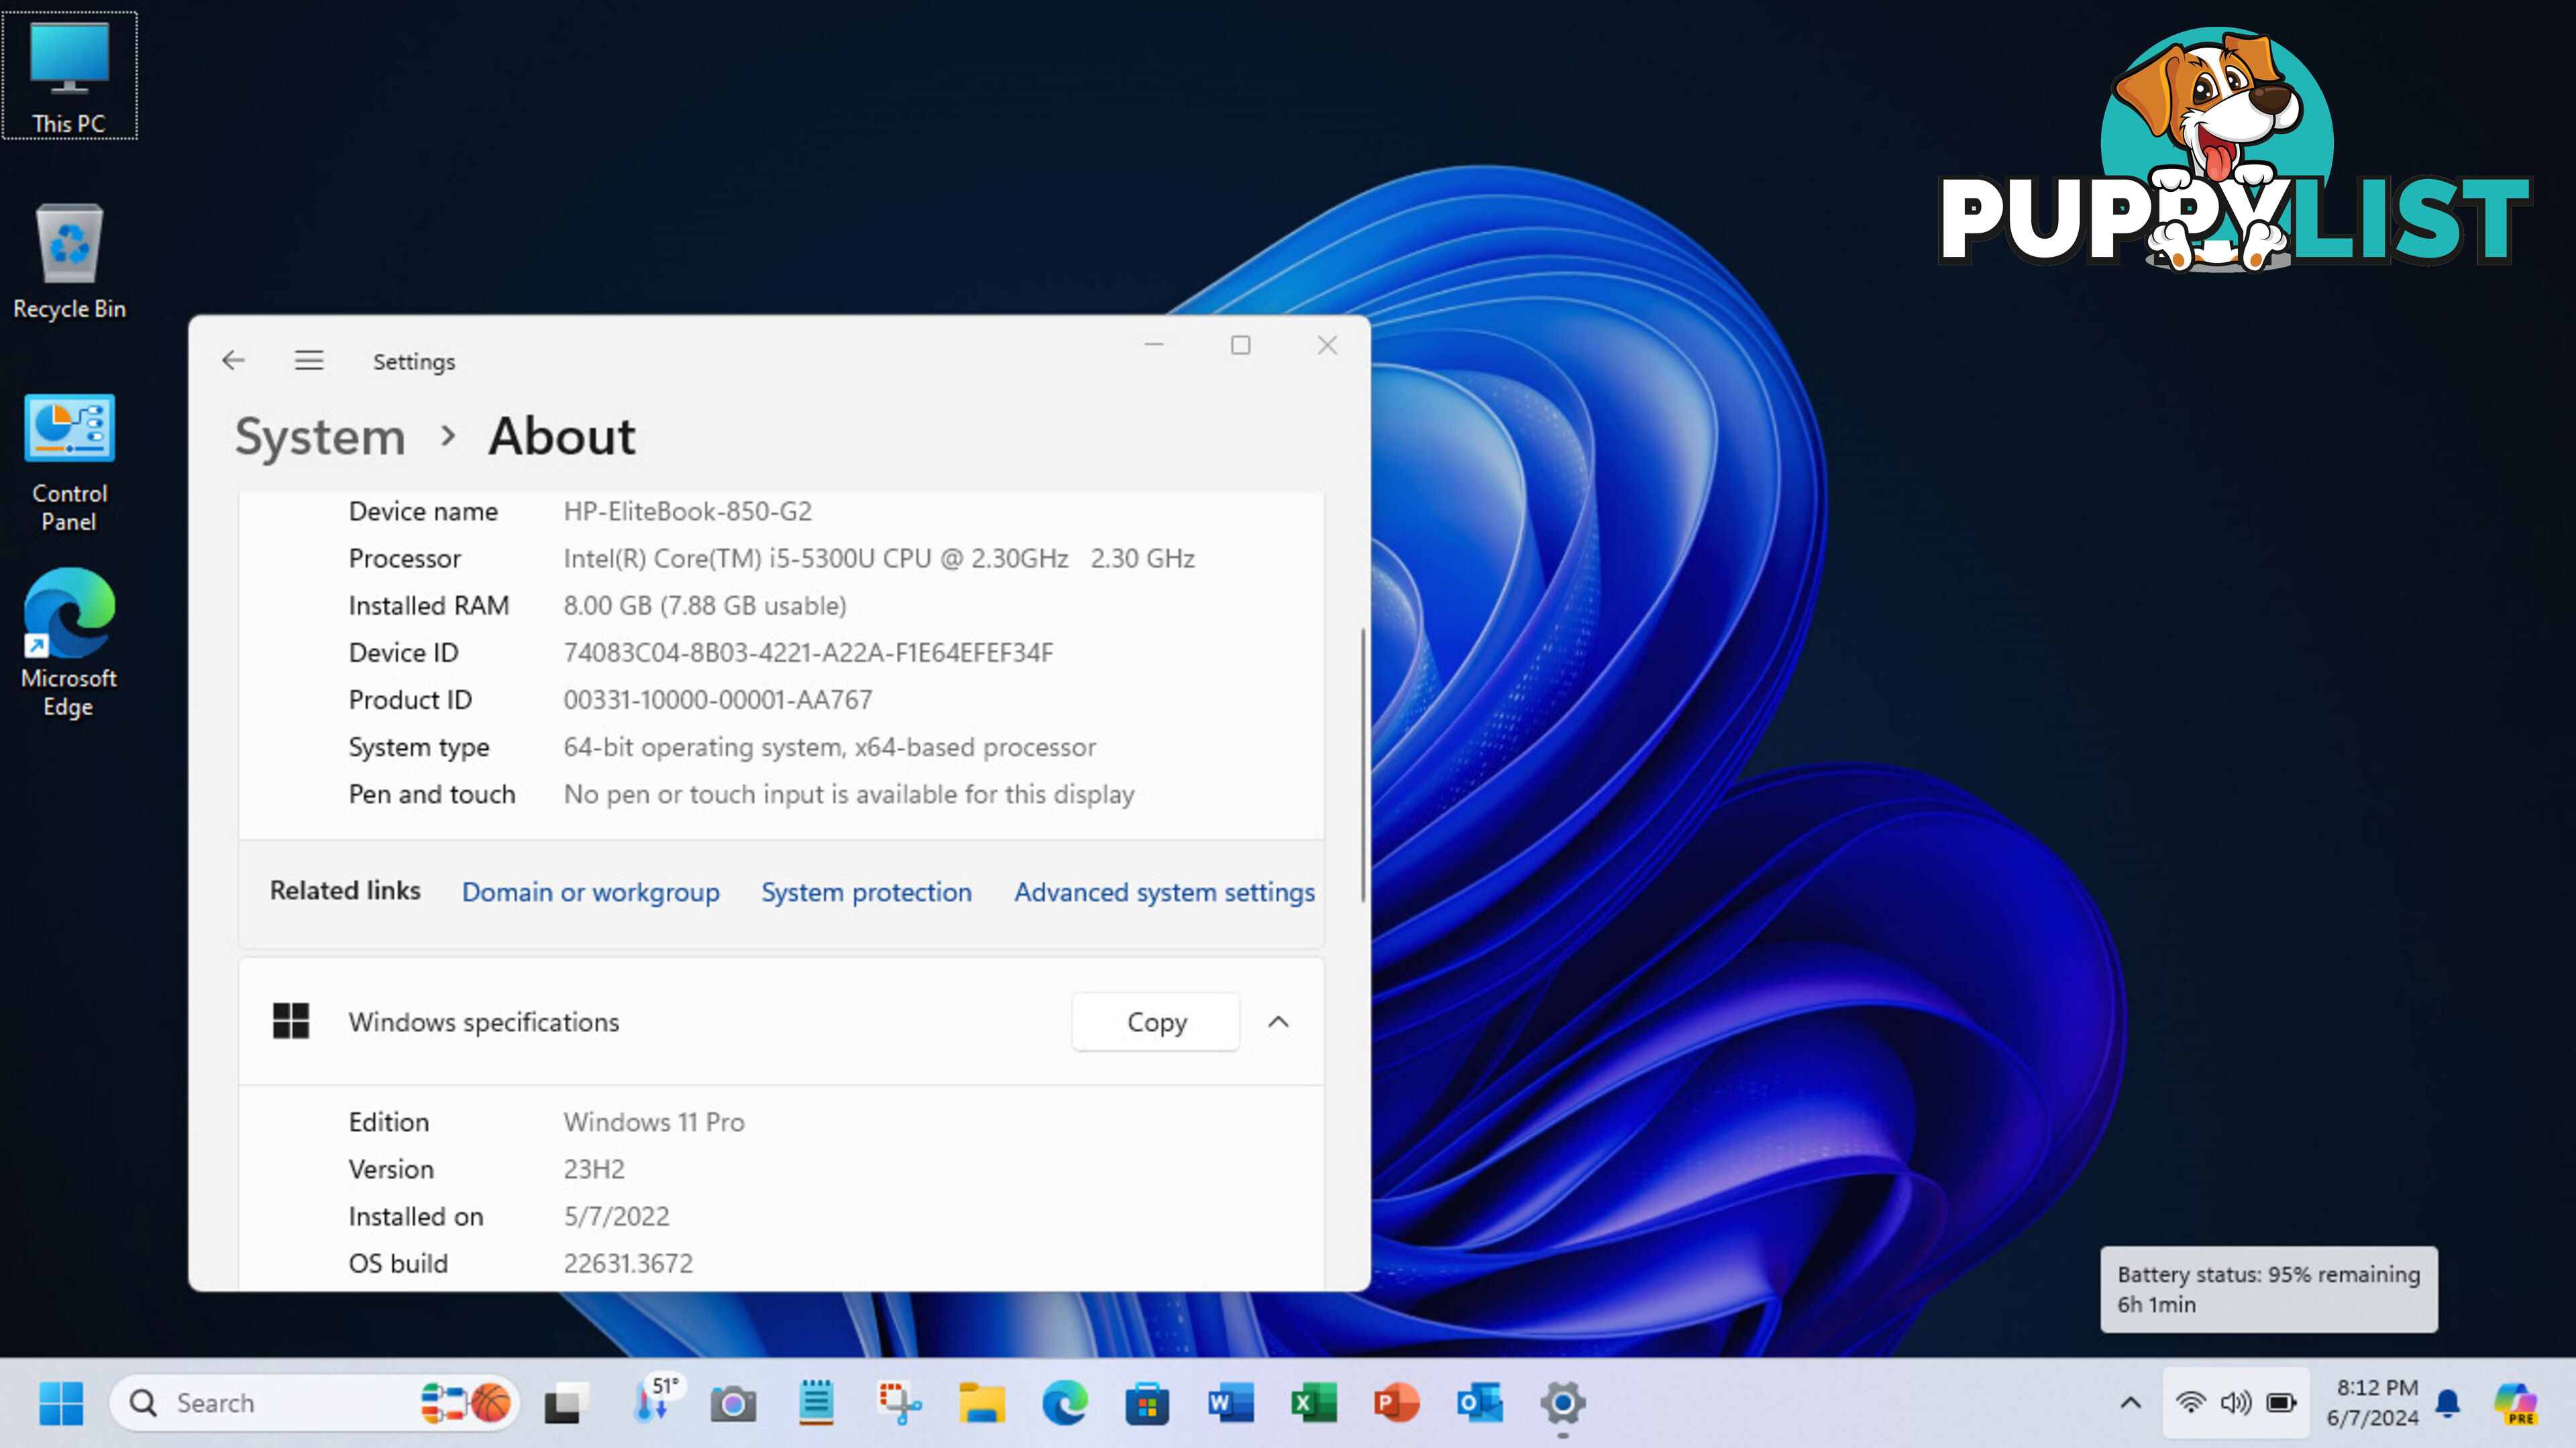
Task: Launch the Camera app from taskbar
Action: pyautogui.click(x=733, y=1403)
